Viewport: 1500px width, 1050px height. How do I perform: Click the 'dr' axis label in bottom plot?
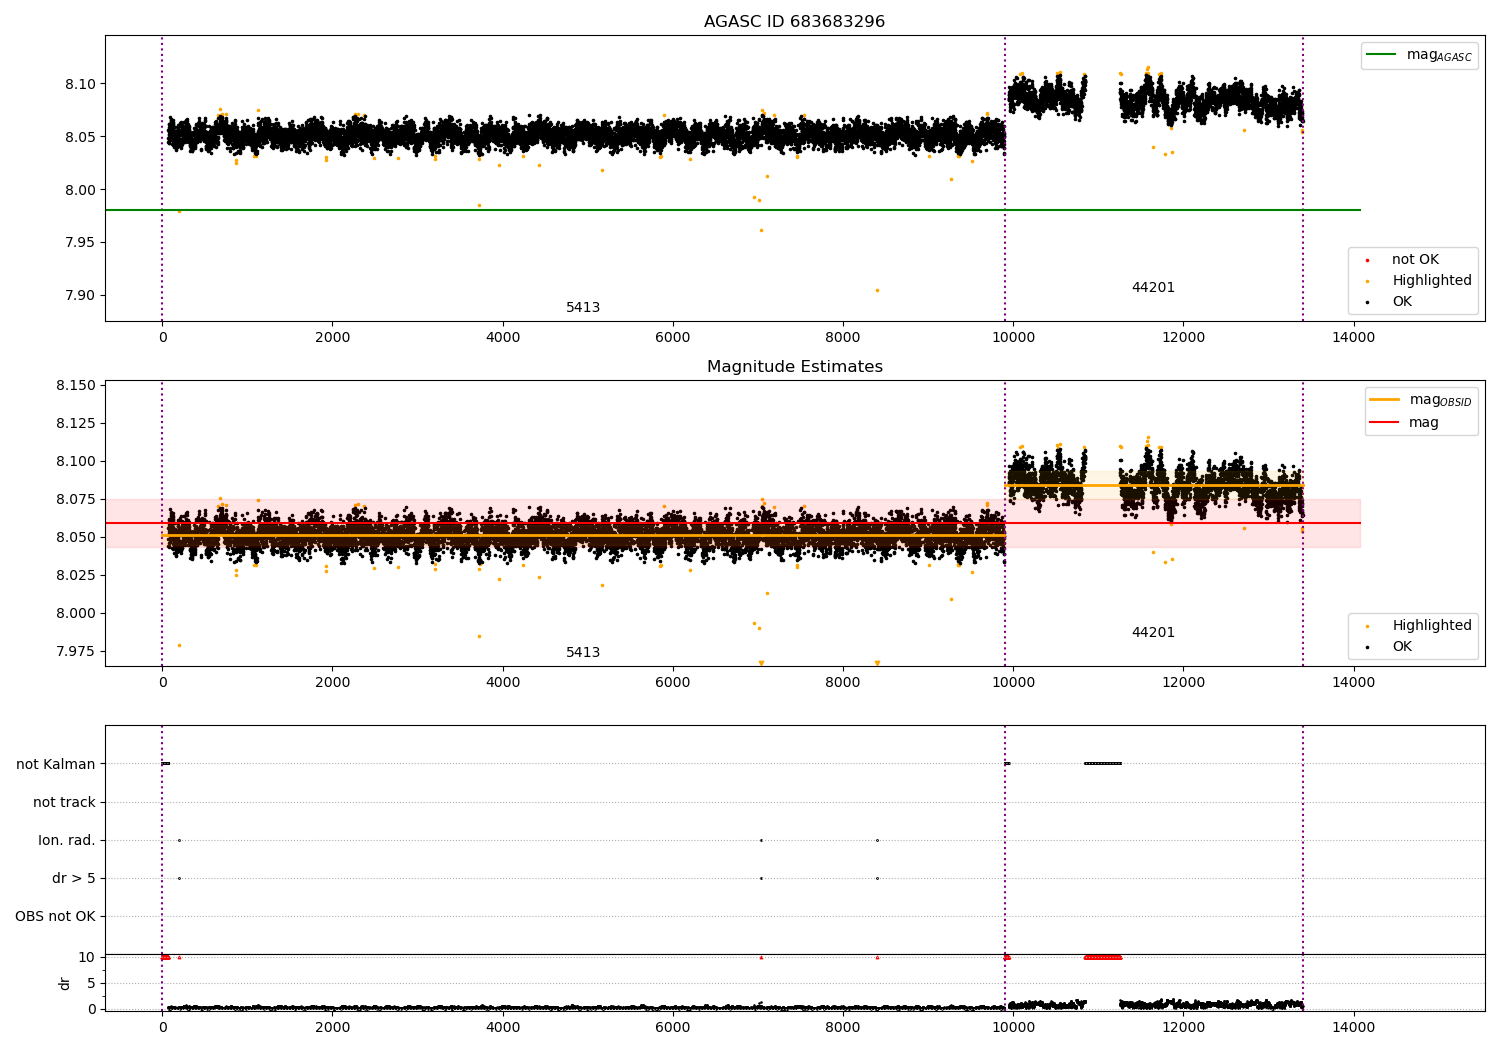click(65, 983)
